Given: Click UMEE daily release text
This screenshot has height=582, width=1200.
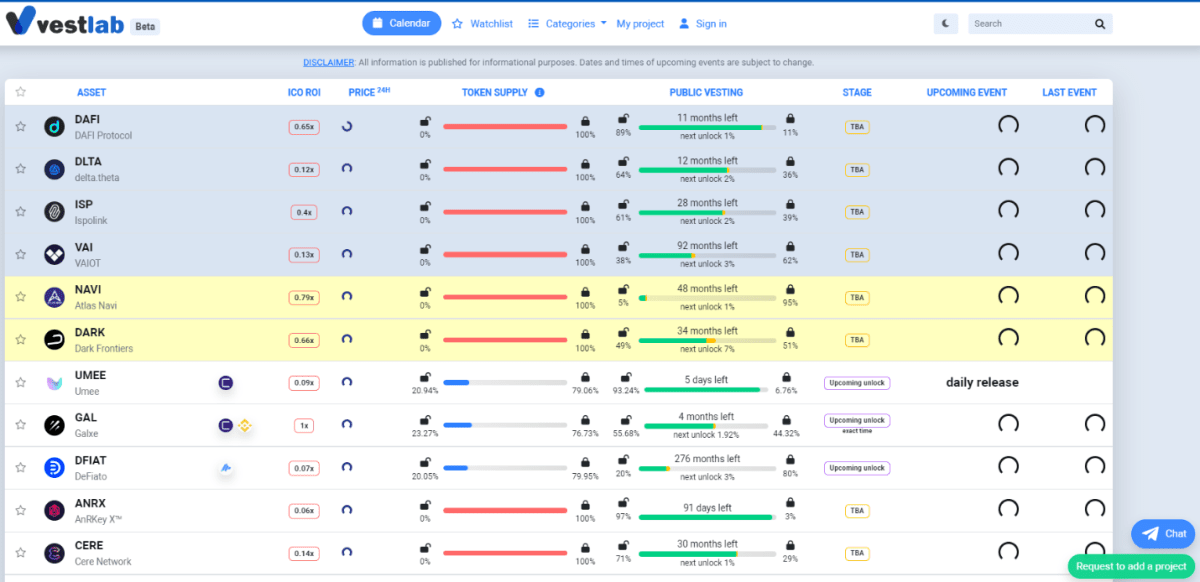Looking at the screenshot, I should (x=982, y=382).
